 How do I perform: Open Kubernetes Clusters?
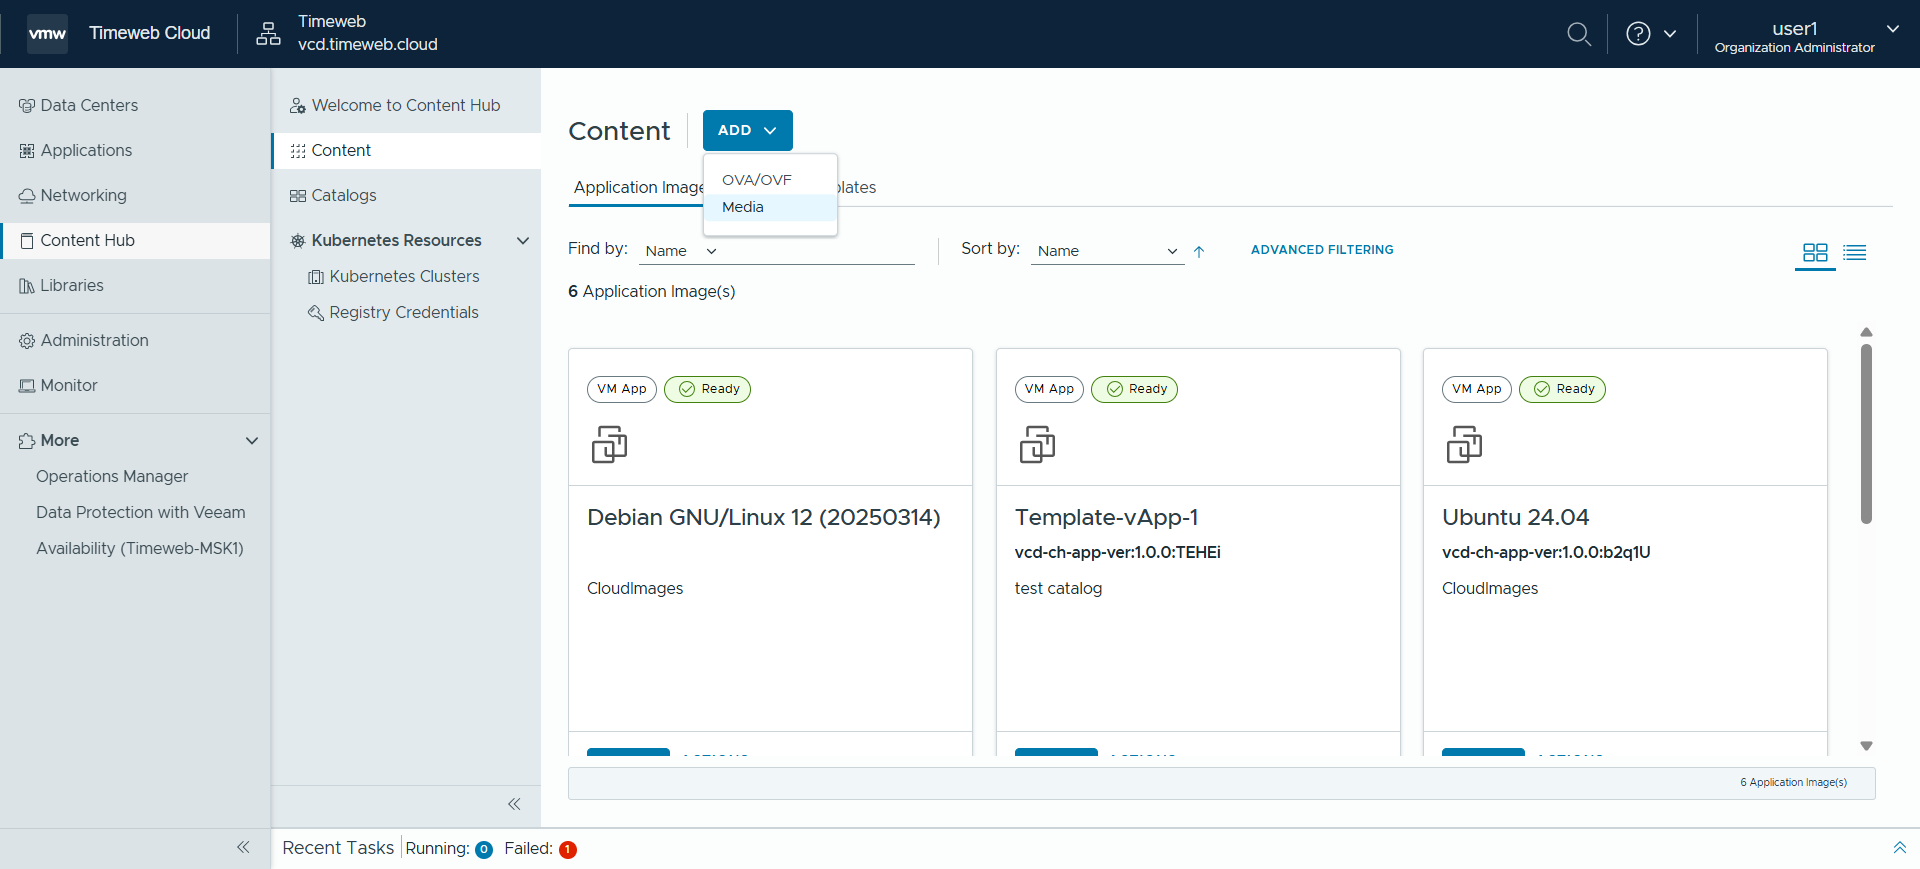pyautogui.click(x=406, y=277)
